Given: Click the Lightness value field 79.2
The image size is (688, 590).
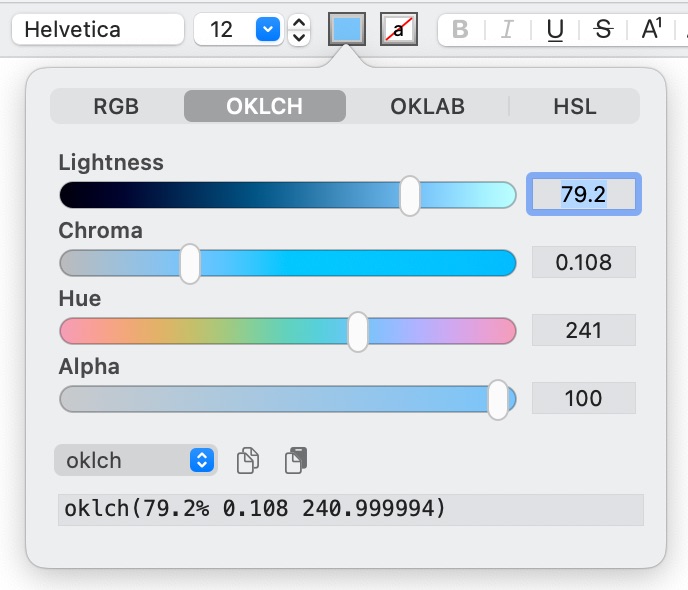Looking at the screenshot, I should coord(584,194).
